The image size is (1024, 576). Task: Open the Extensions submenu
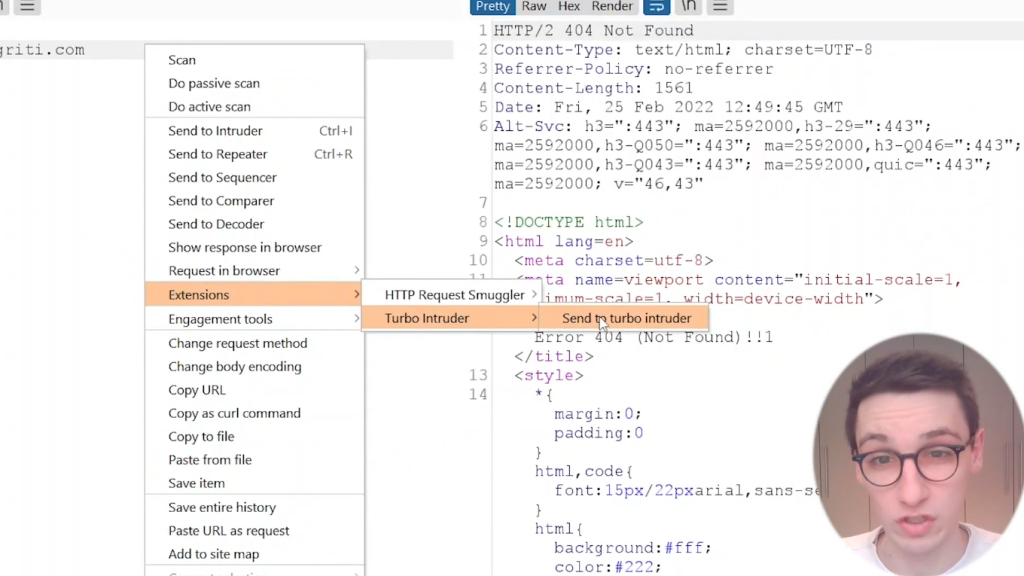[x=255, y=295]
